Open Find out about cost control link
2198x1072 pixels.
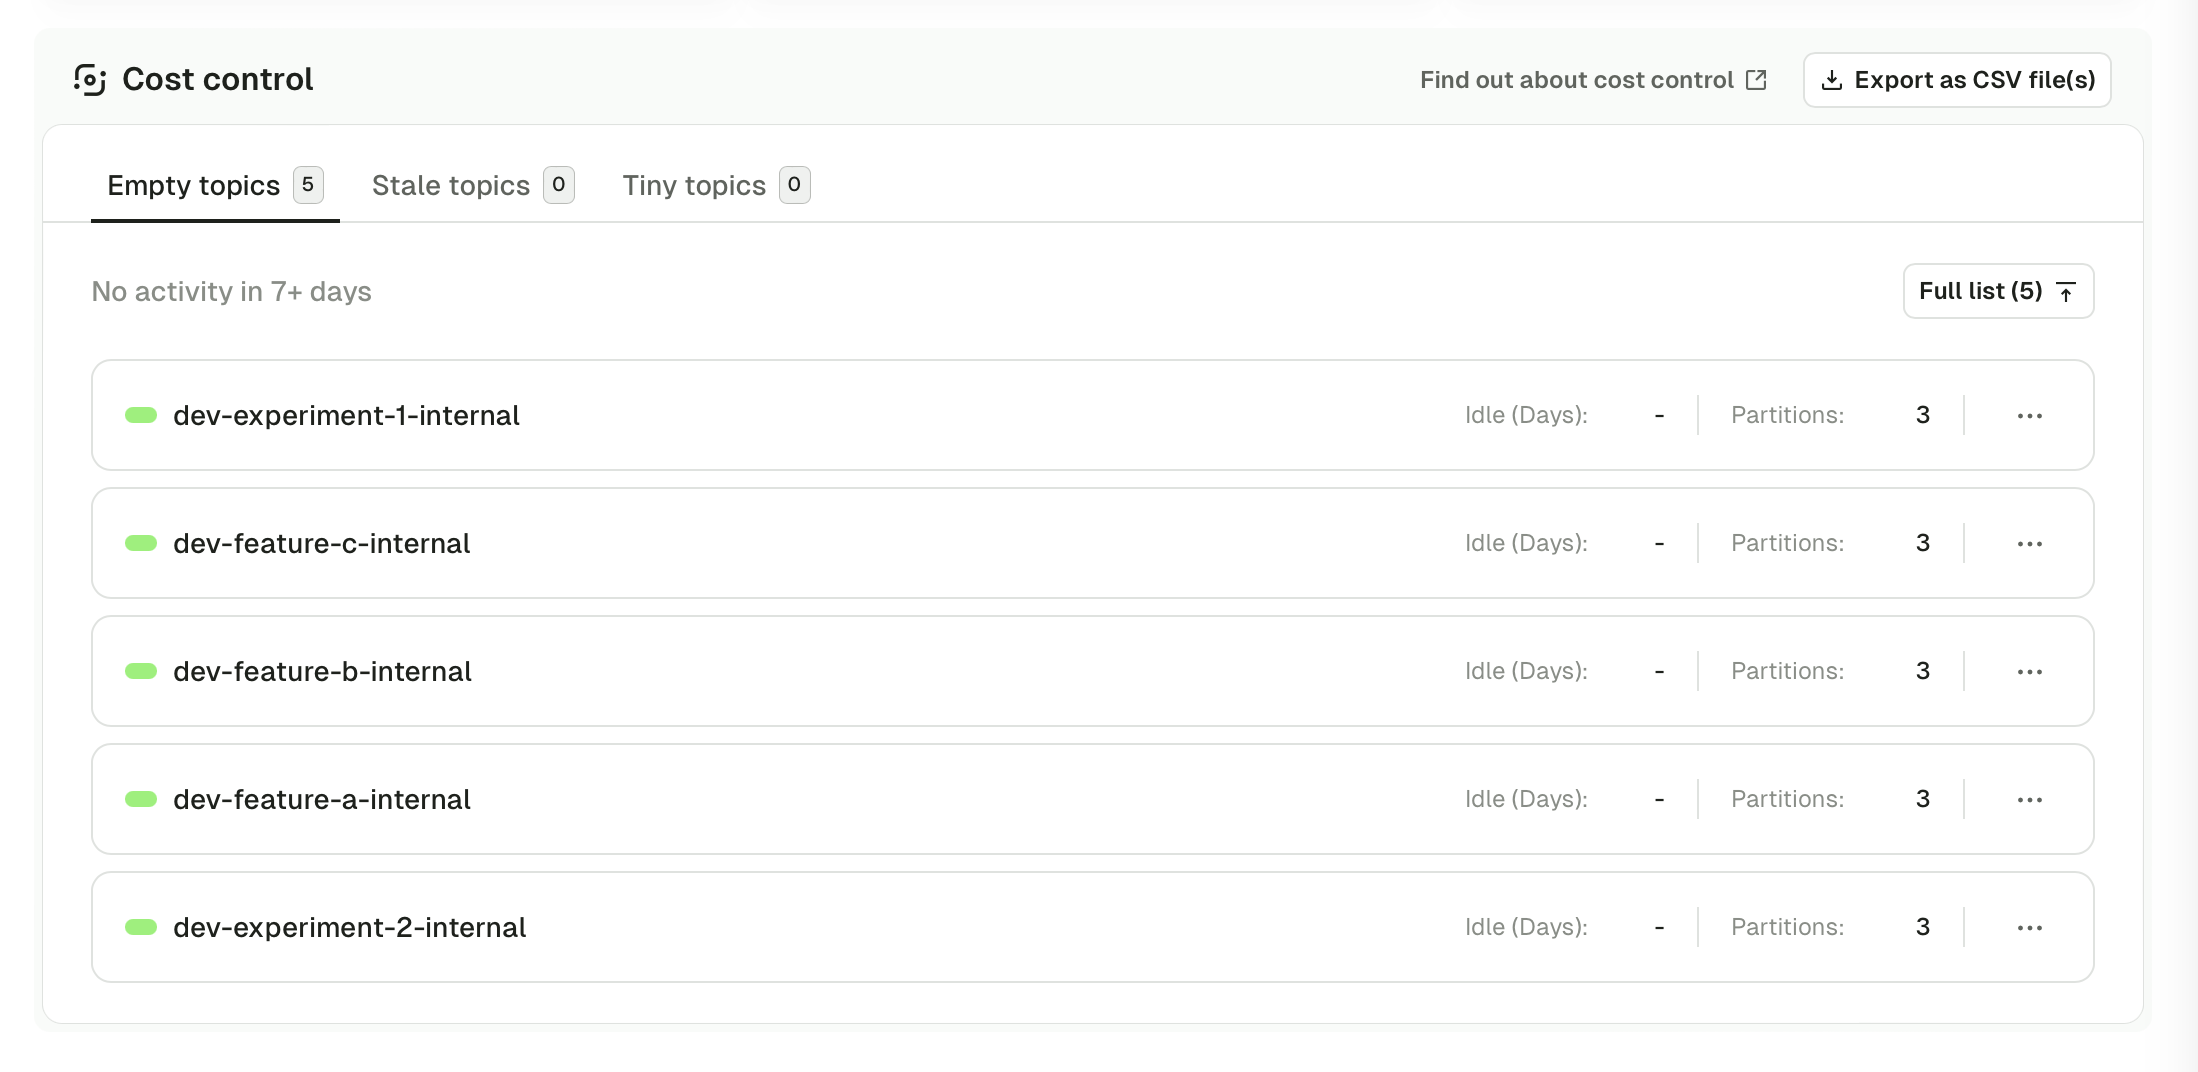coord(1576,79)
